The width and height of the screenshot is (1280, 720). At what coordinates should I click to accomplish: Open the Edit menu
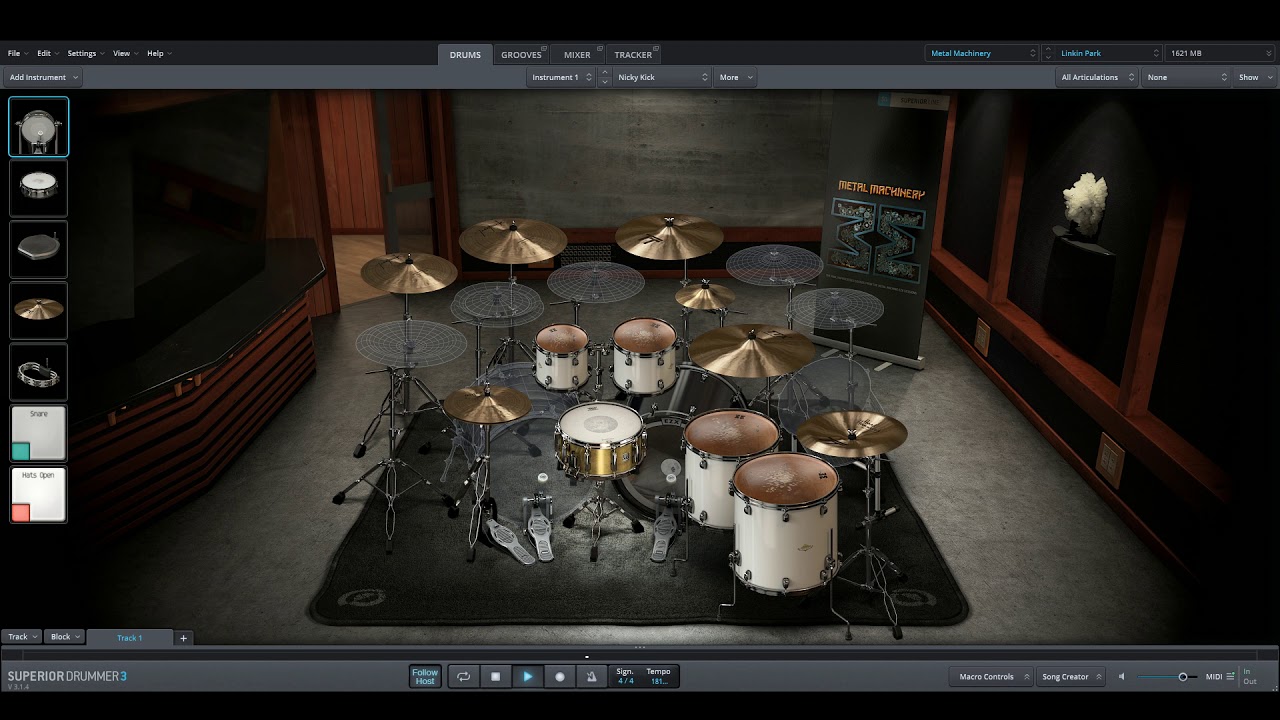[47, 53]
